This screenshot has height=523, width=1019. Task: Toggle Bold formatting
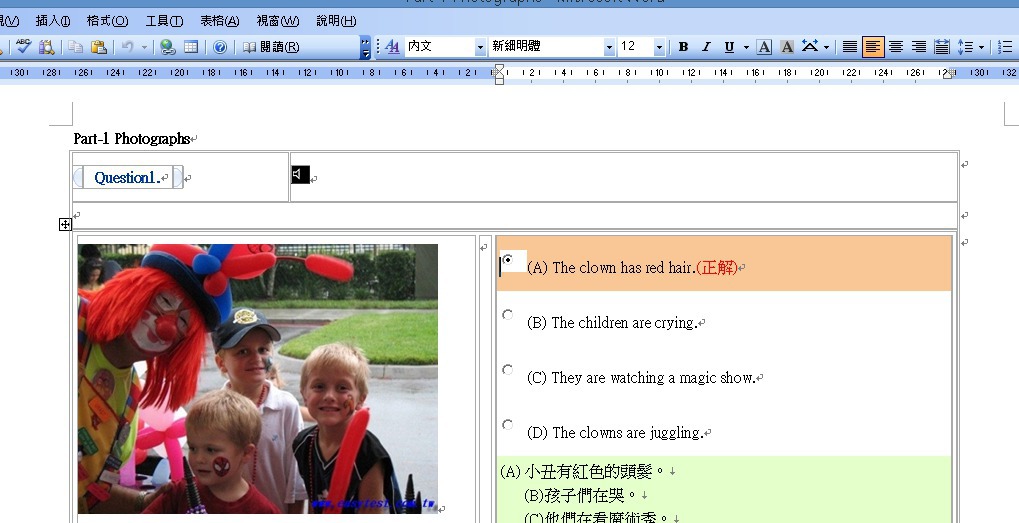(x=683, y=47)
